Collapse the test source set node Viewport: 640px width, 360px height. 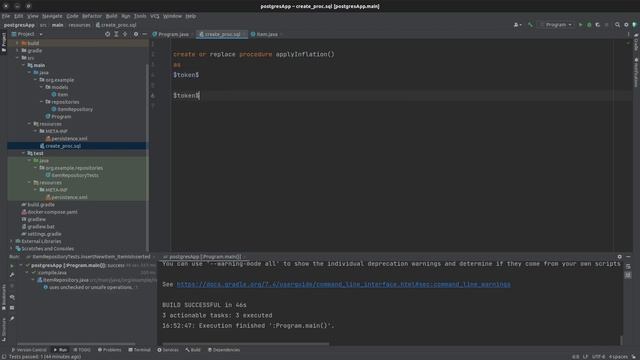24,153
